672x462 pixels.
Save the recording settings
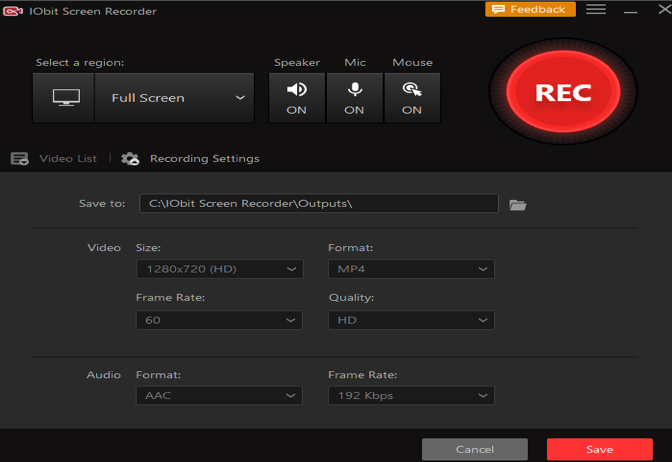point(600,449)
